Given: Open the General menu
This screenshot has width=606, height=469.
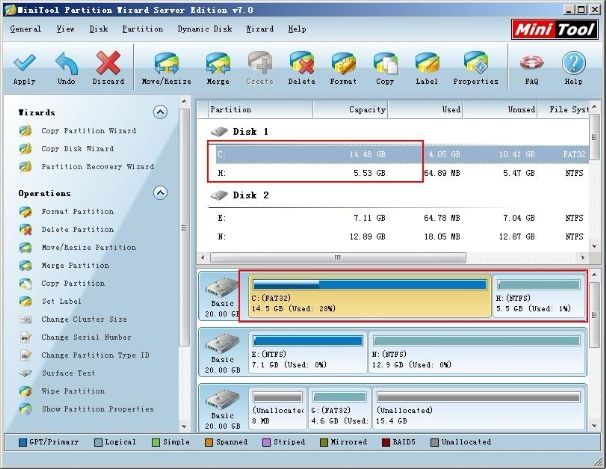Looking at the screenshot, I should pos(26,29).
